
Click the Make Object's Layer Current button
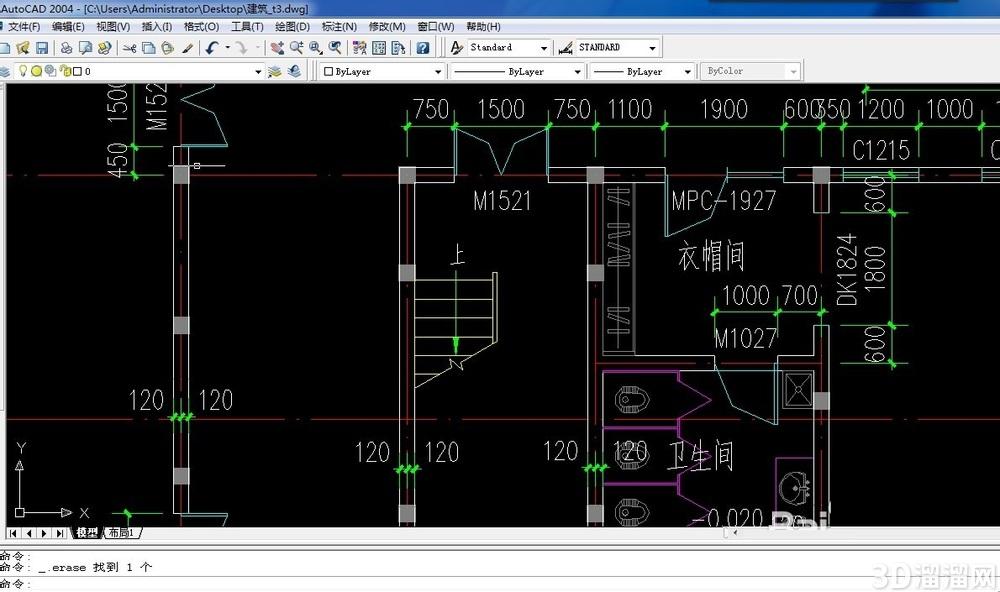click(x=275, y=71)
